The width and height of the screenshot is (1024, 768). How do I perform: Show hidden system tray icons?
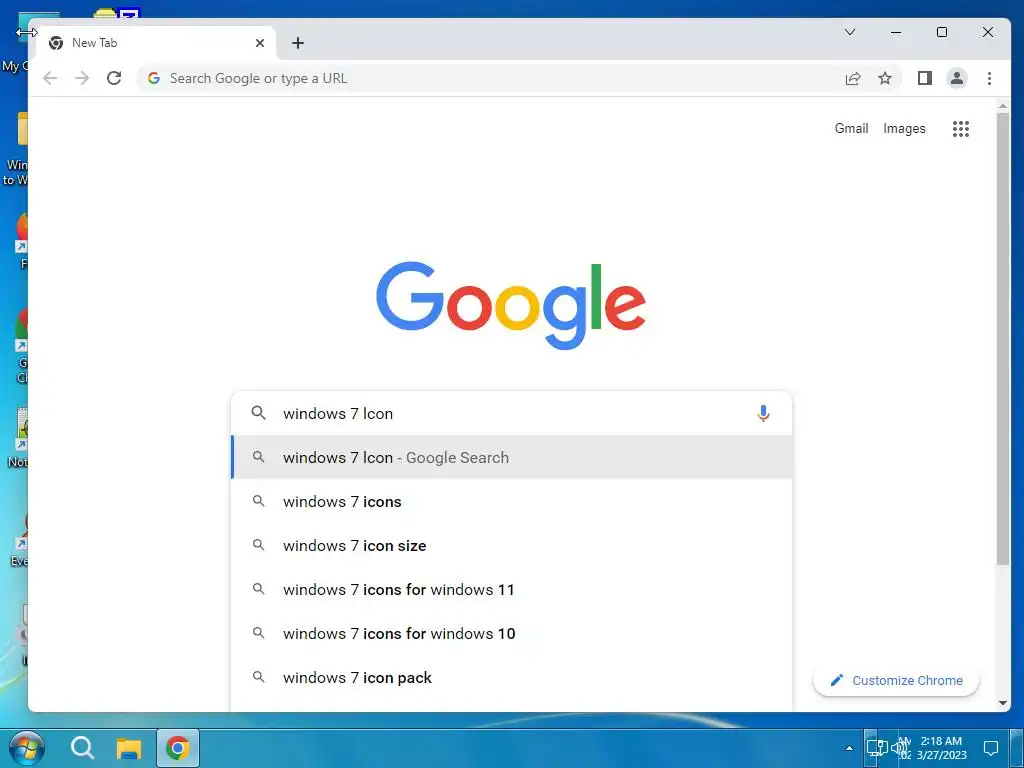point(849,748)
